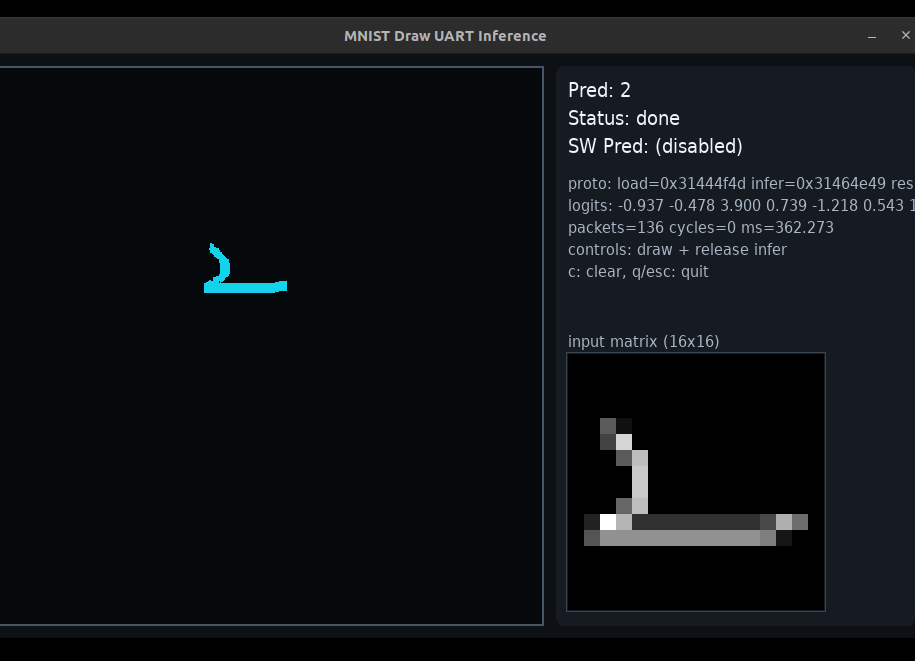This screenshot has height=661, width=915.
Task: Click the 'SW Pred: (disabled)' label
Action: (655, 146)
